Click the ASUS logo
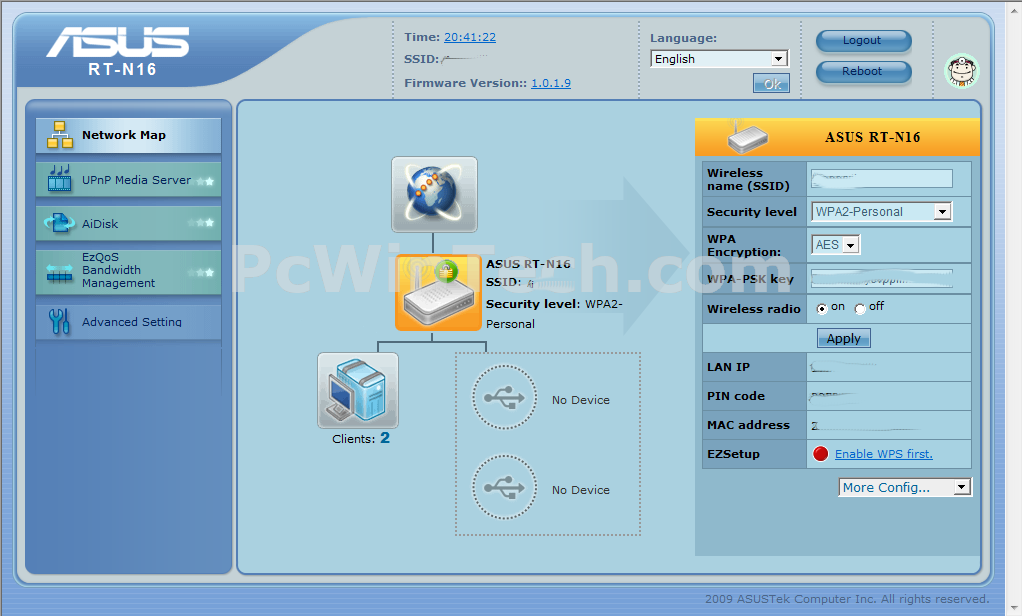 [x=118, y=43]
